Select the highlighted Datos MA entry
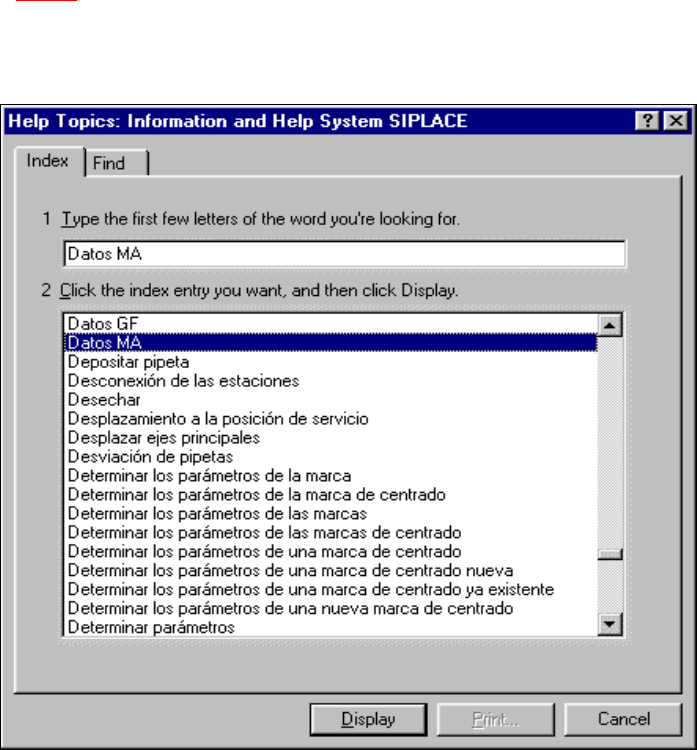The image size is (697, 750). [331, 342]
